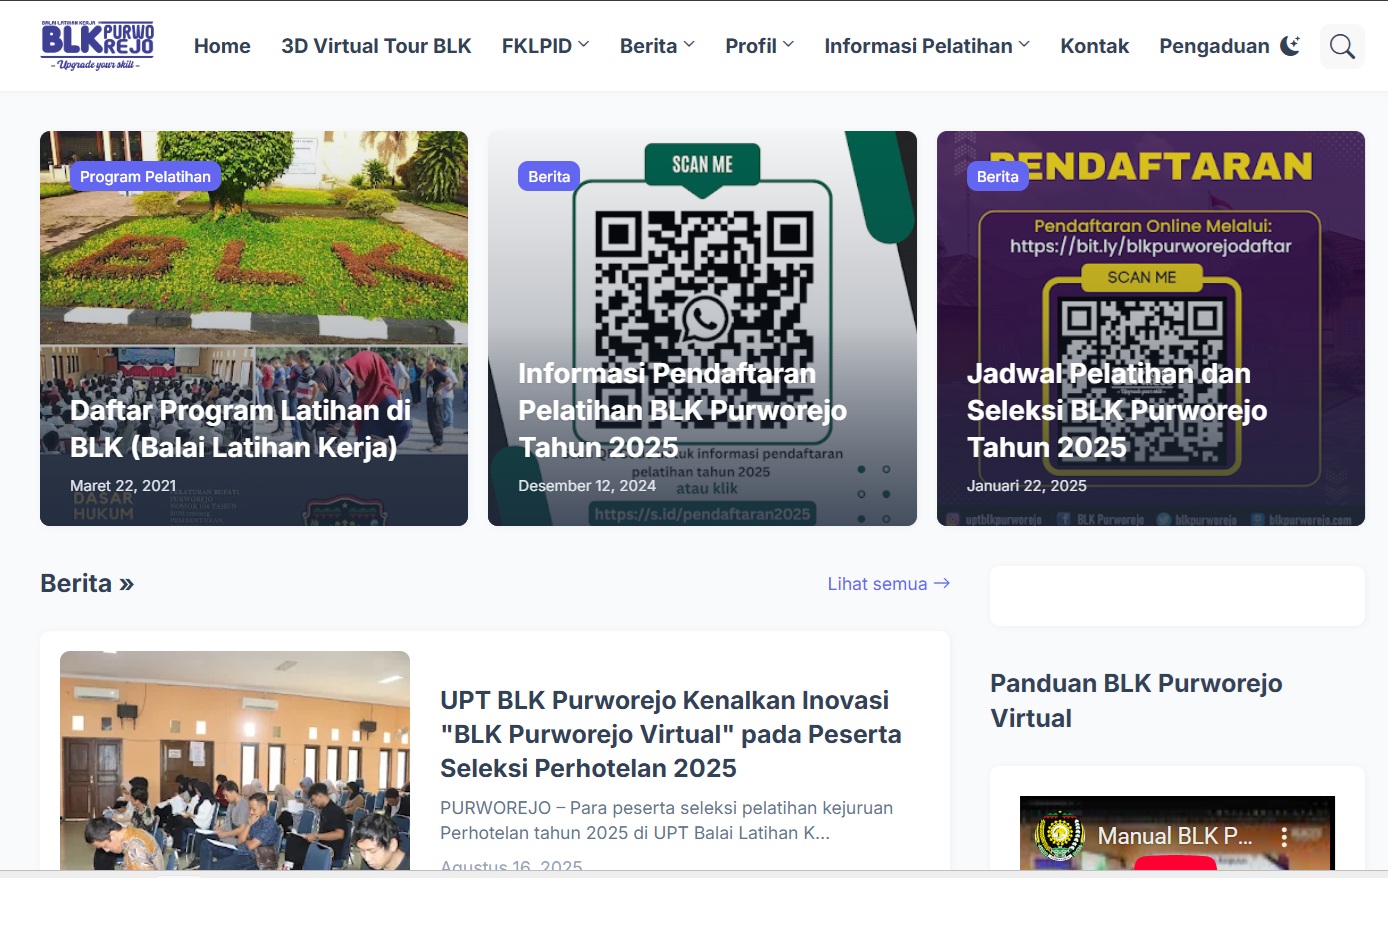The image size is (1388, 936).
Task: Expand the FKLPID dropdown menu
Action: (545, 46)
